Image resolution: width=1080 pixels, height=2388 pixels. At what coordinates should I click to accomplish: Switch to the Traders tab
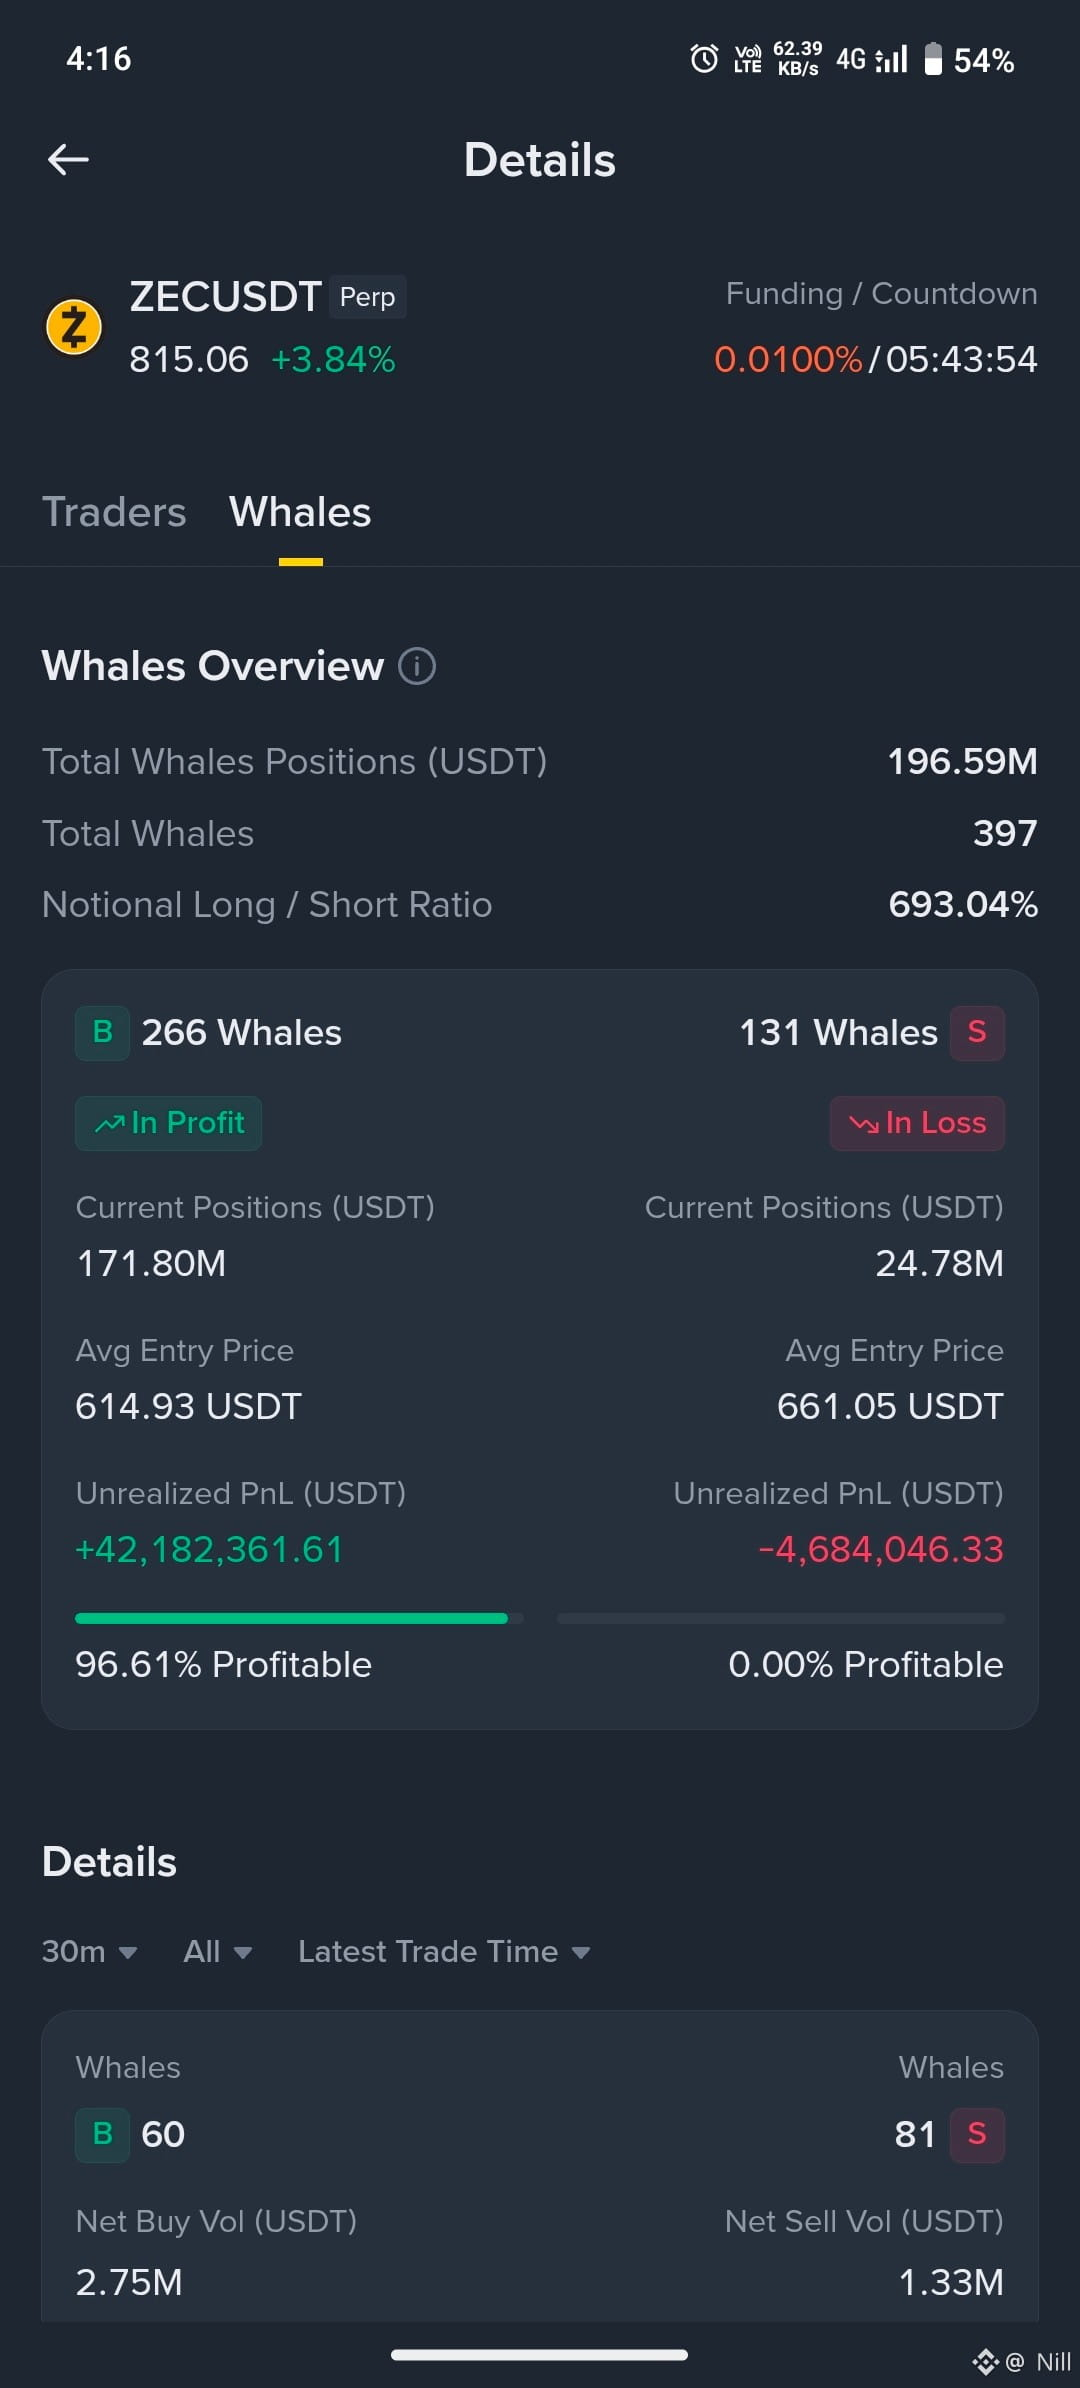[114, 512]
